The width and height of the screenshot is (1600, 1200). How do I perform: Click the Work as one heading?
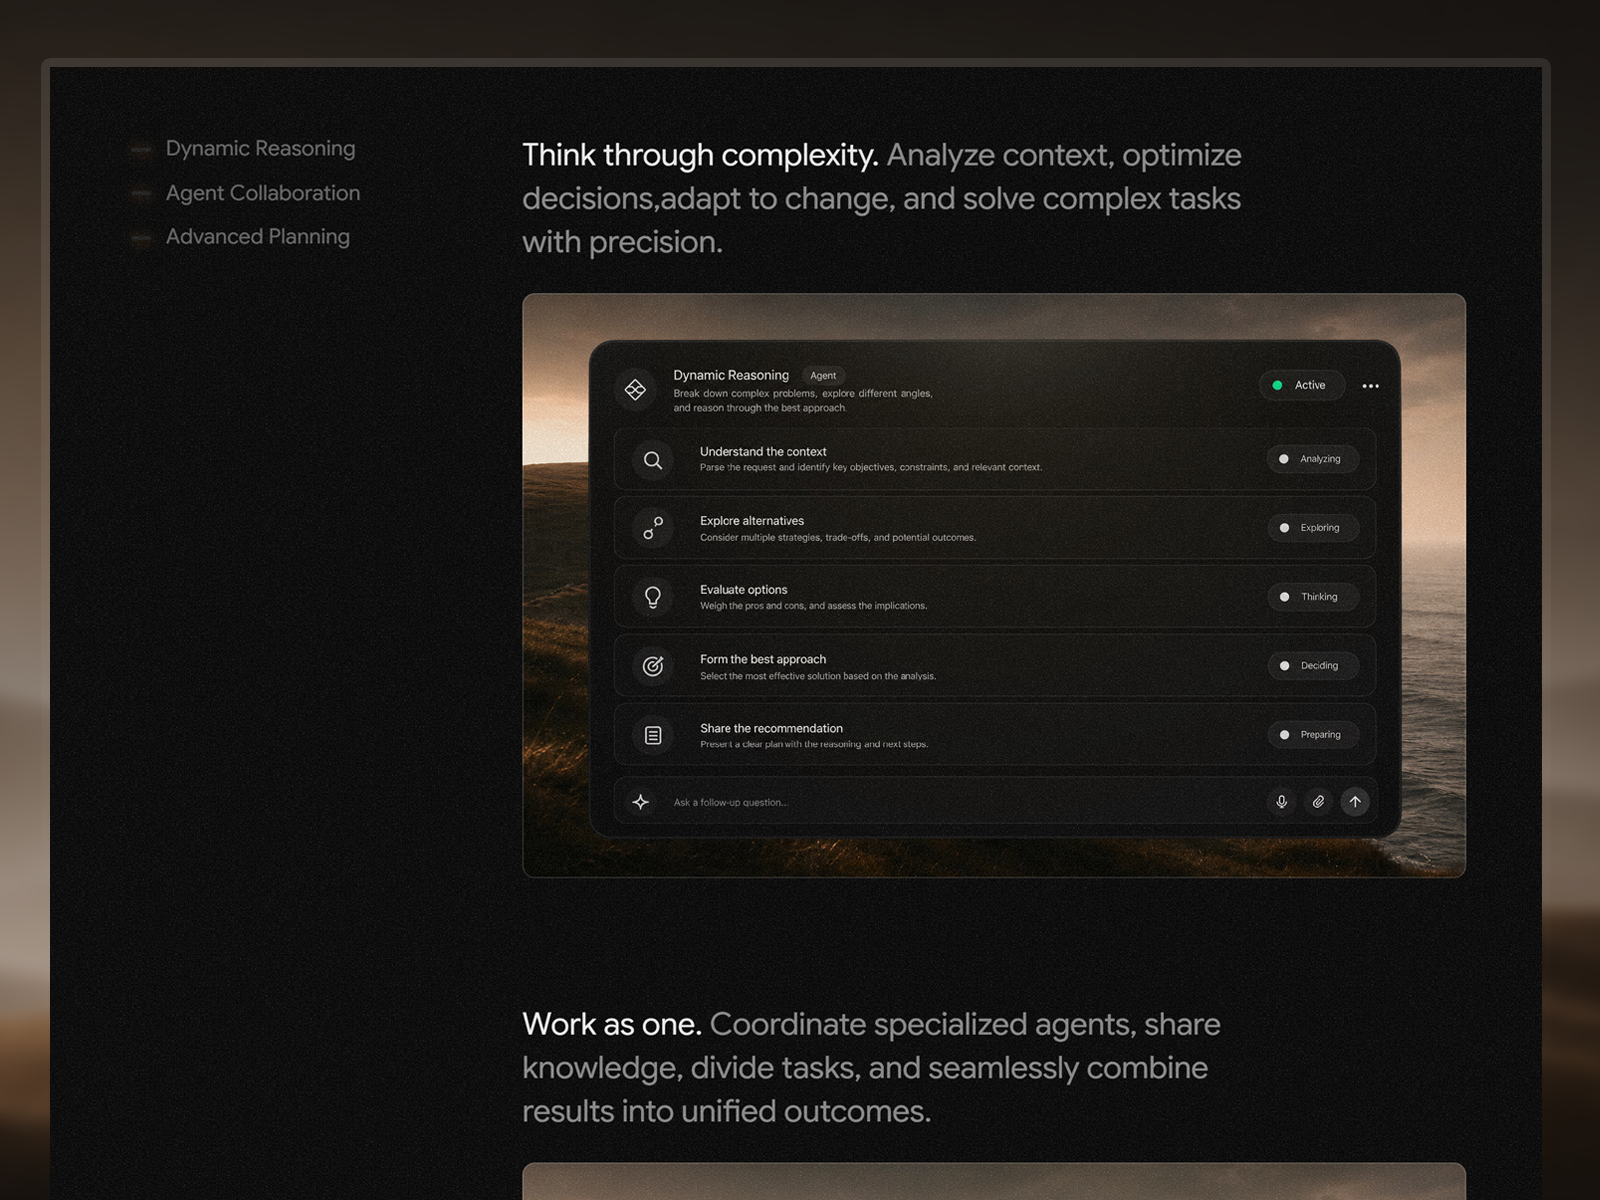[611, 1024]
